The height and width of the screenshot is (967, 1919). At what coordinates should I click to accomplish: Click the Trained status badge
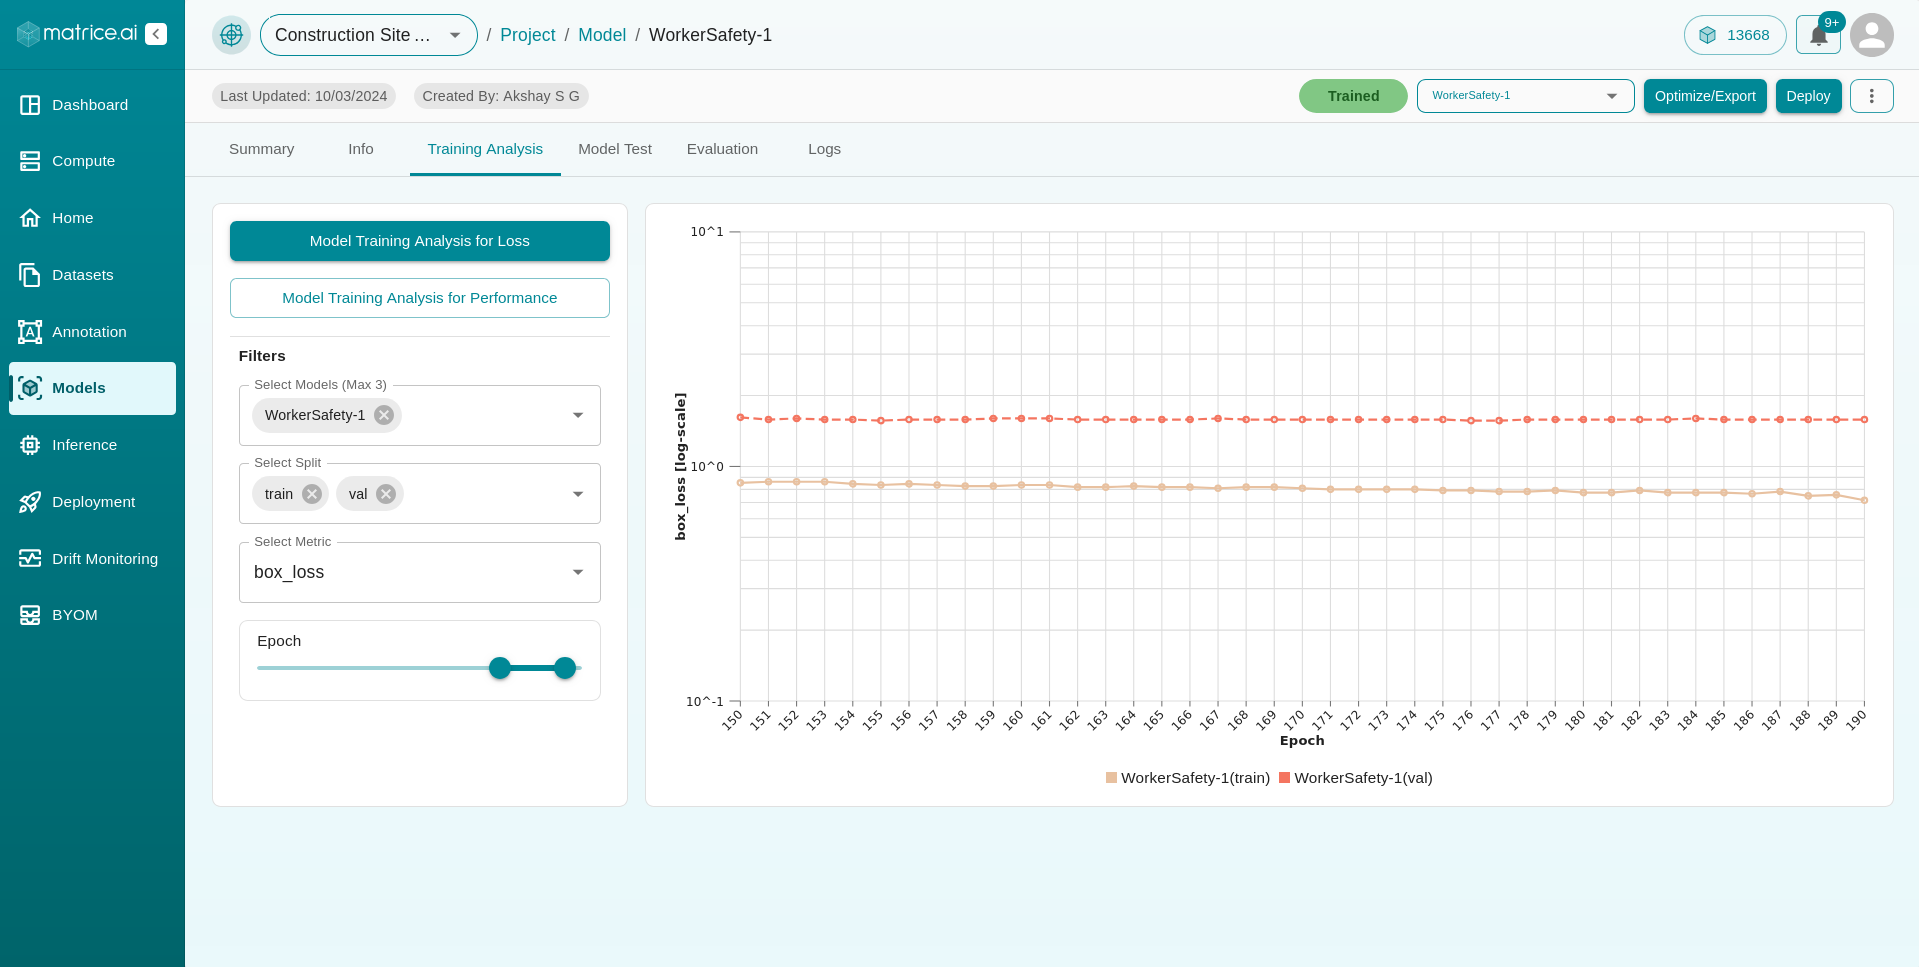pyautogui.click(x=1353, y=96)
